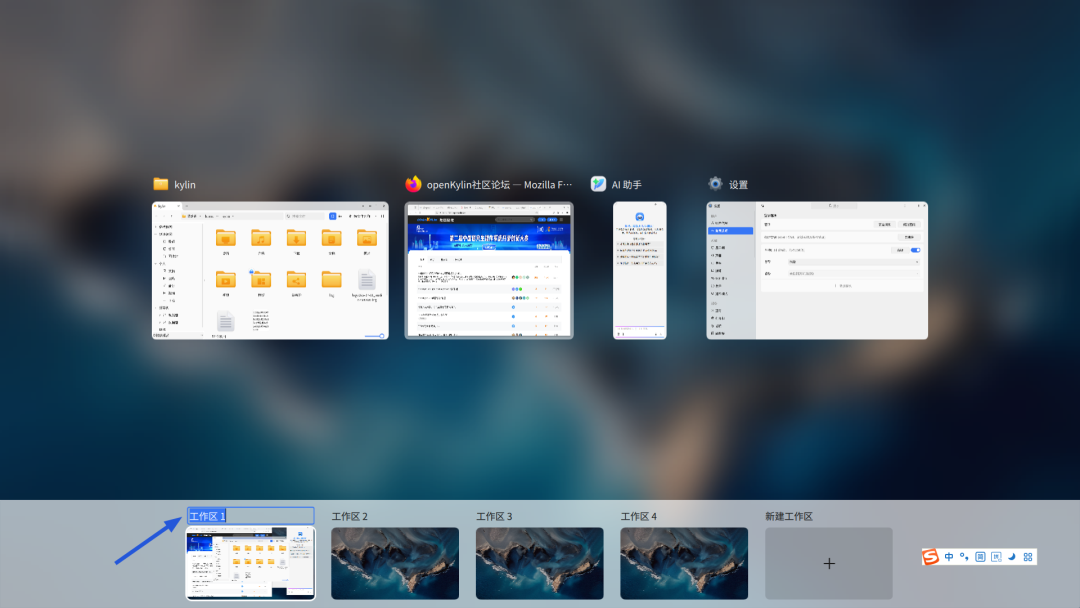Click the workspace grid icon in system tray
The width and height of the screenshot is (1080, 608).
pyautogui.click(x=1028, y=557)
